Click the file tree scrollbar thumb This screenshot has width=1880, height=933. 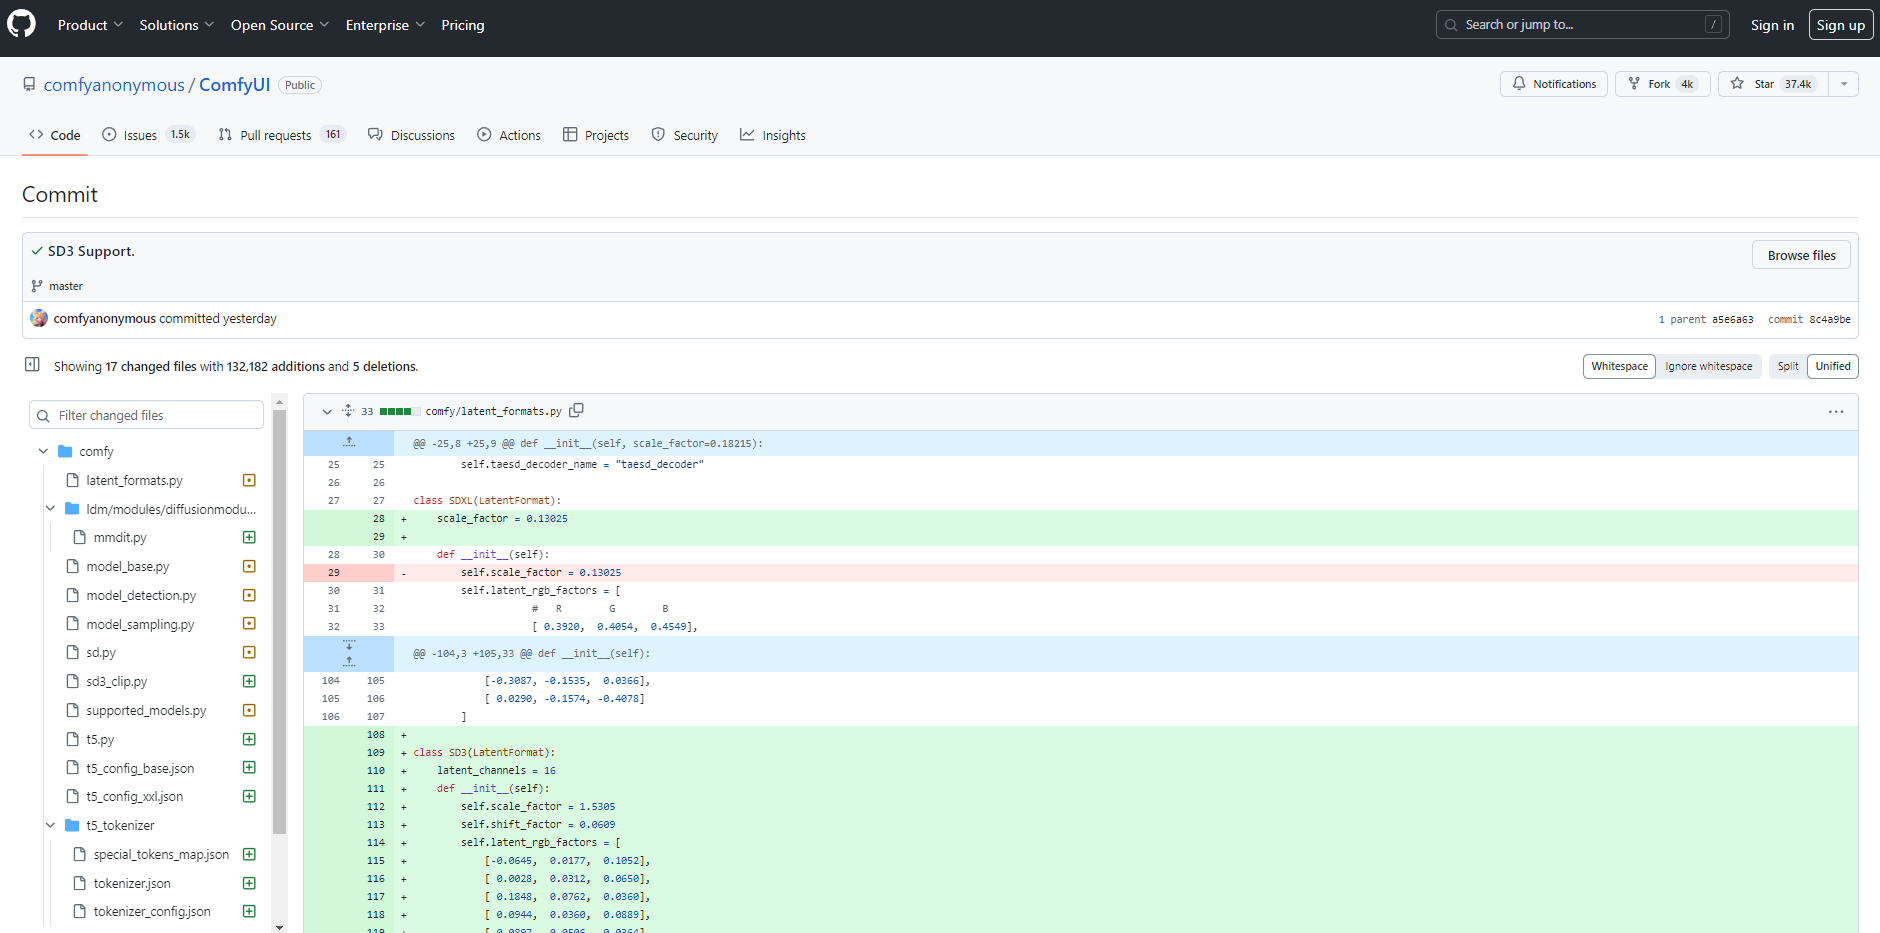click(x=280, y=621)
